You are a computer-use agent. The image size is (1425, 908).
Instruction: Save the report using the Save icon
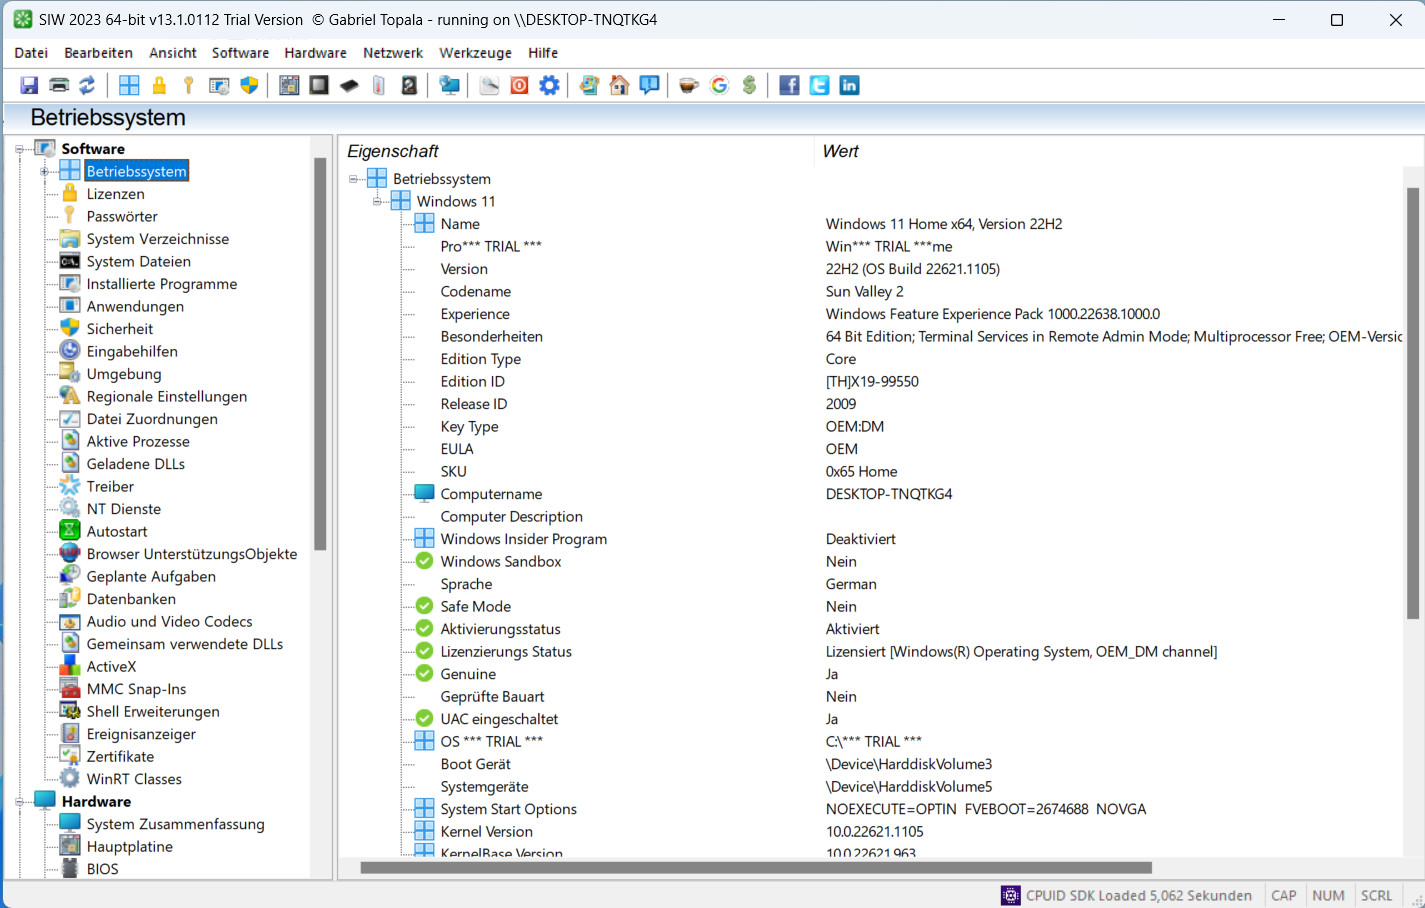(x=28, y=85)
